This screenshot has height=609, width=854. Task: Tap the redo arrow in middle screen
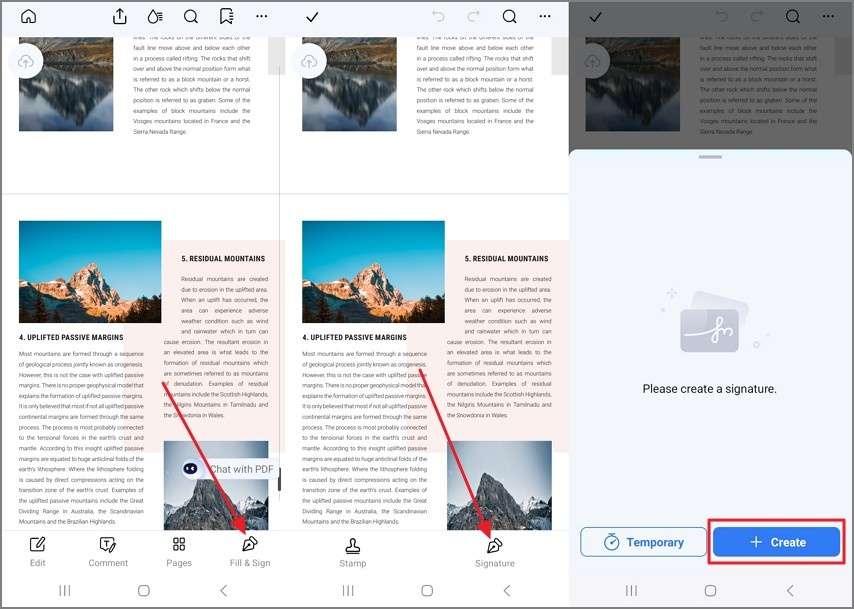(x=474, y=16)
